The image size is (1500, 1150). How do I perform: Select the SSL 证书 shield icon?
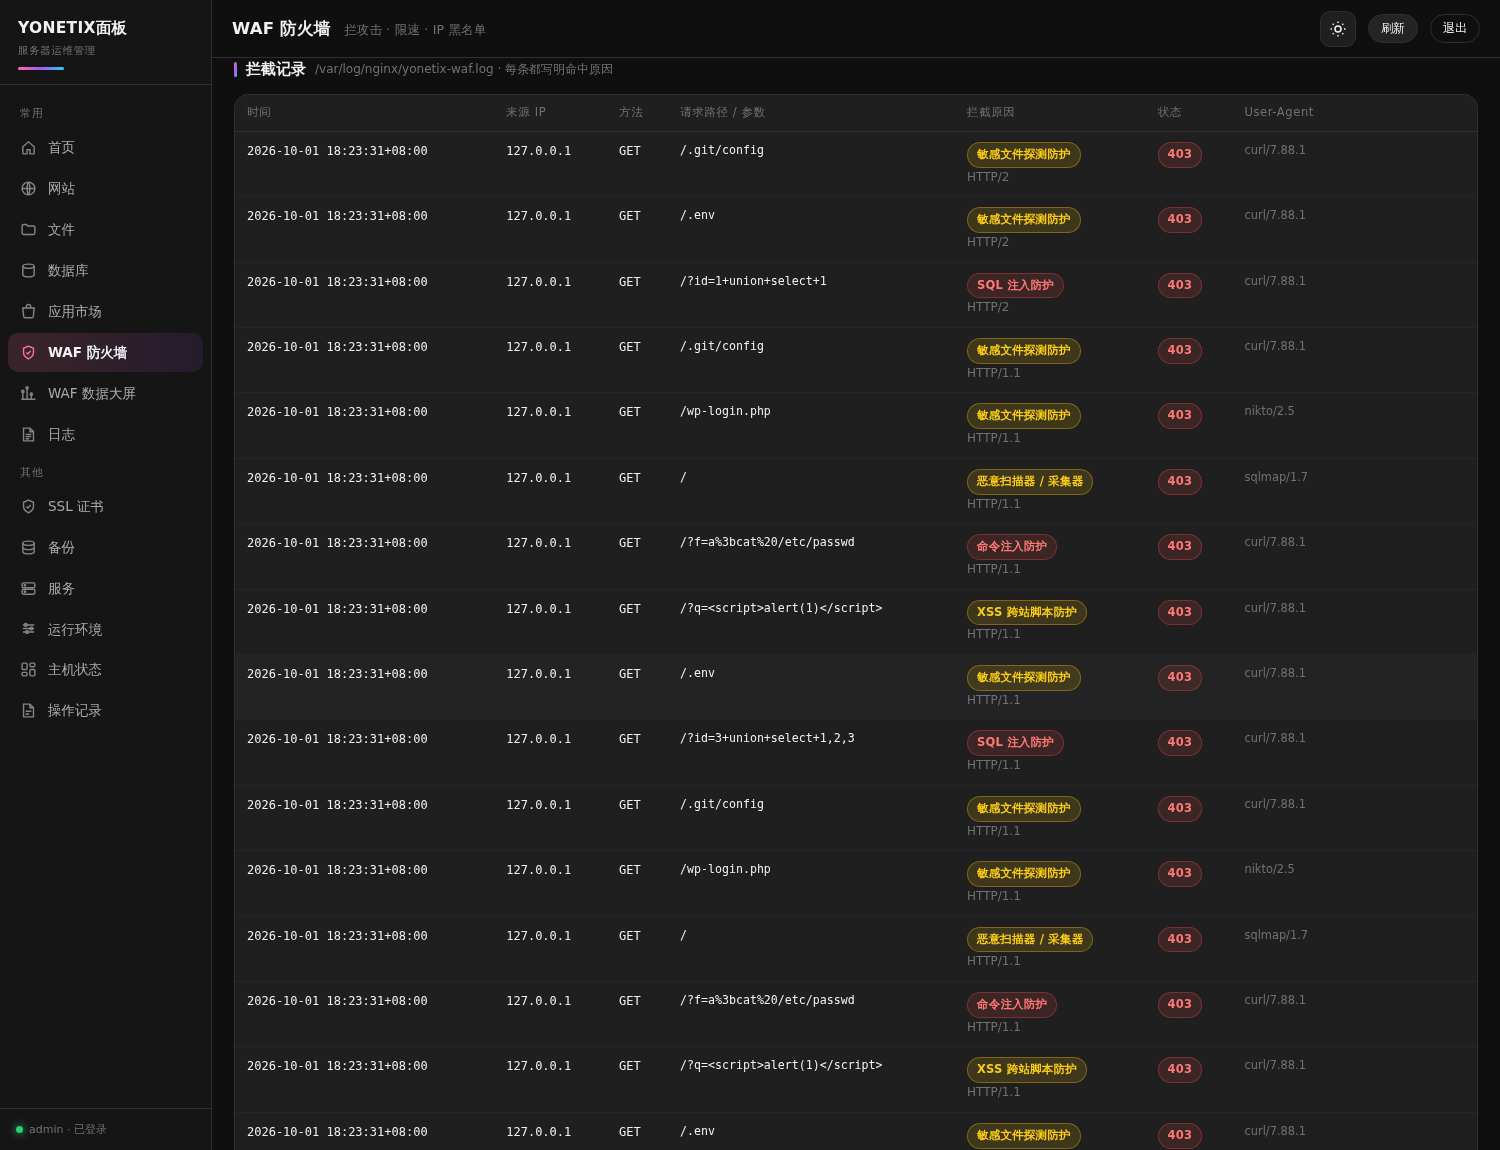click(28, 507)
